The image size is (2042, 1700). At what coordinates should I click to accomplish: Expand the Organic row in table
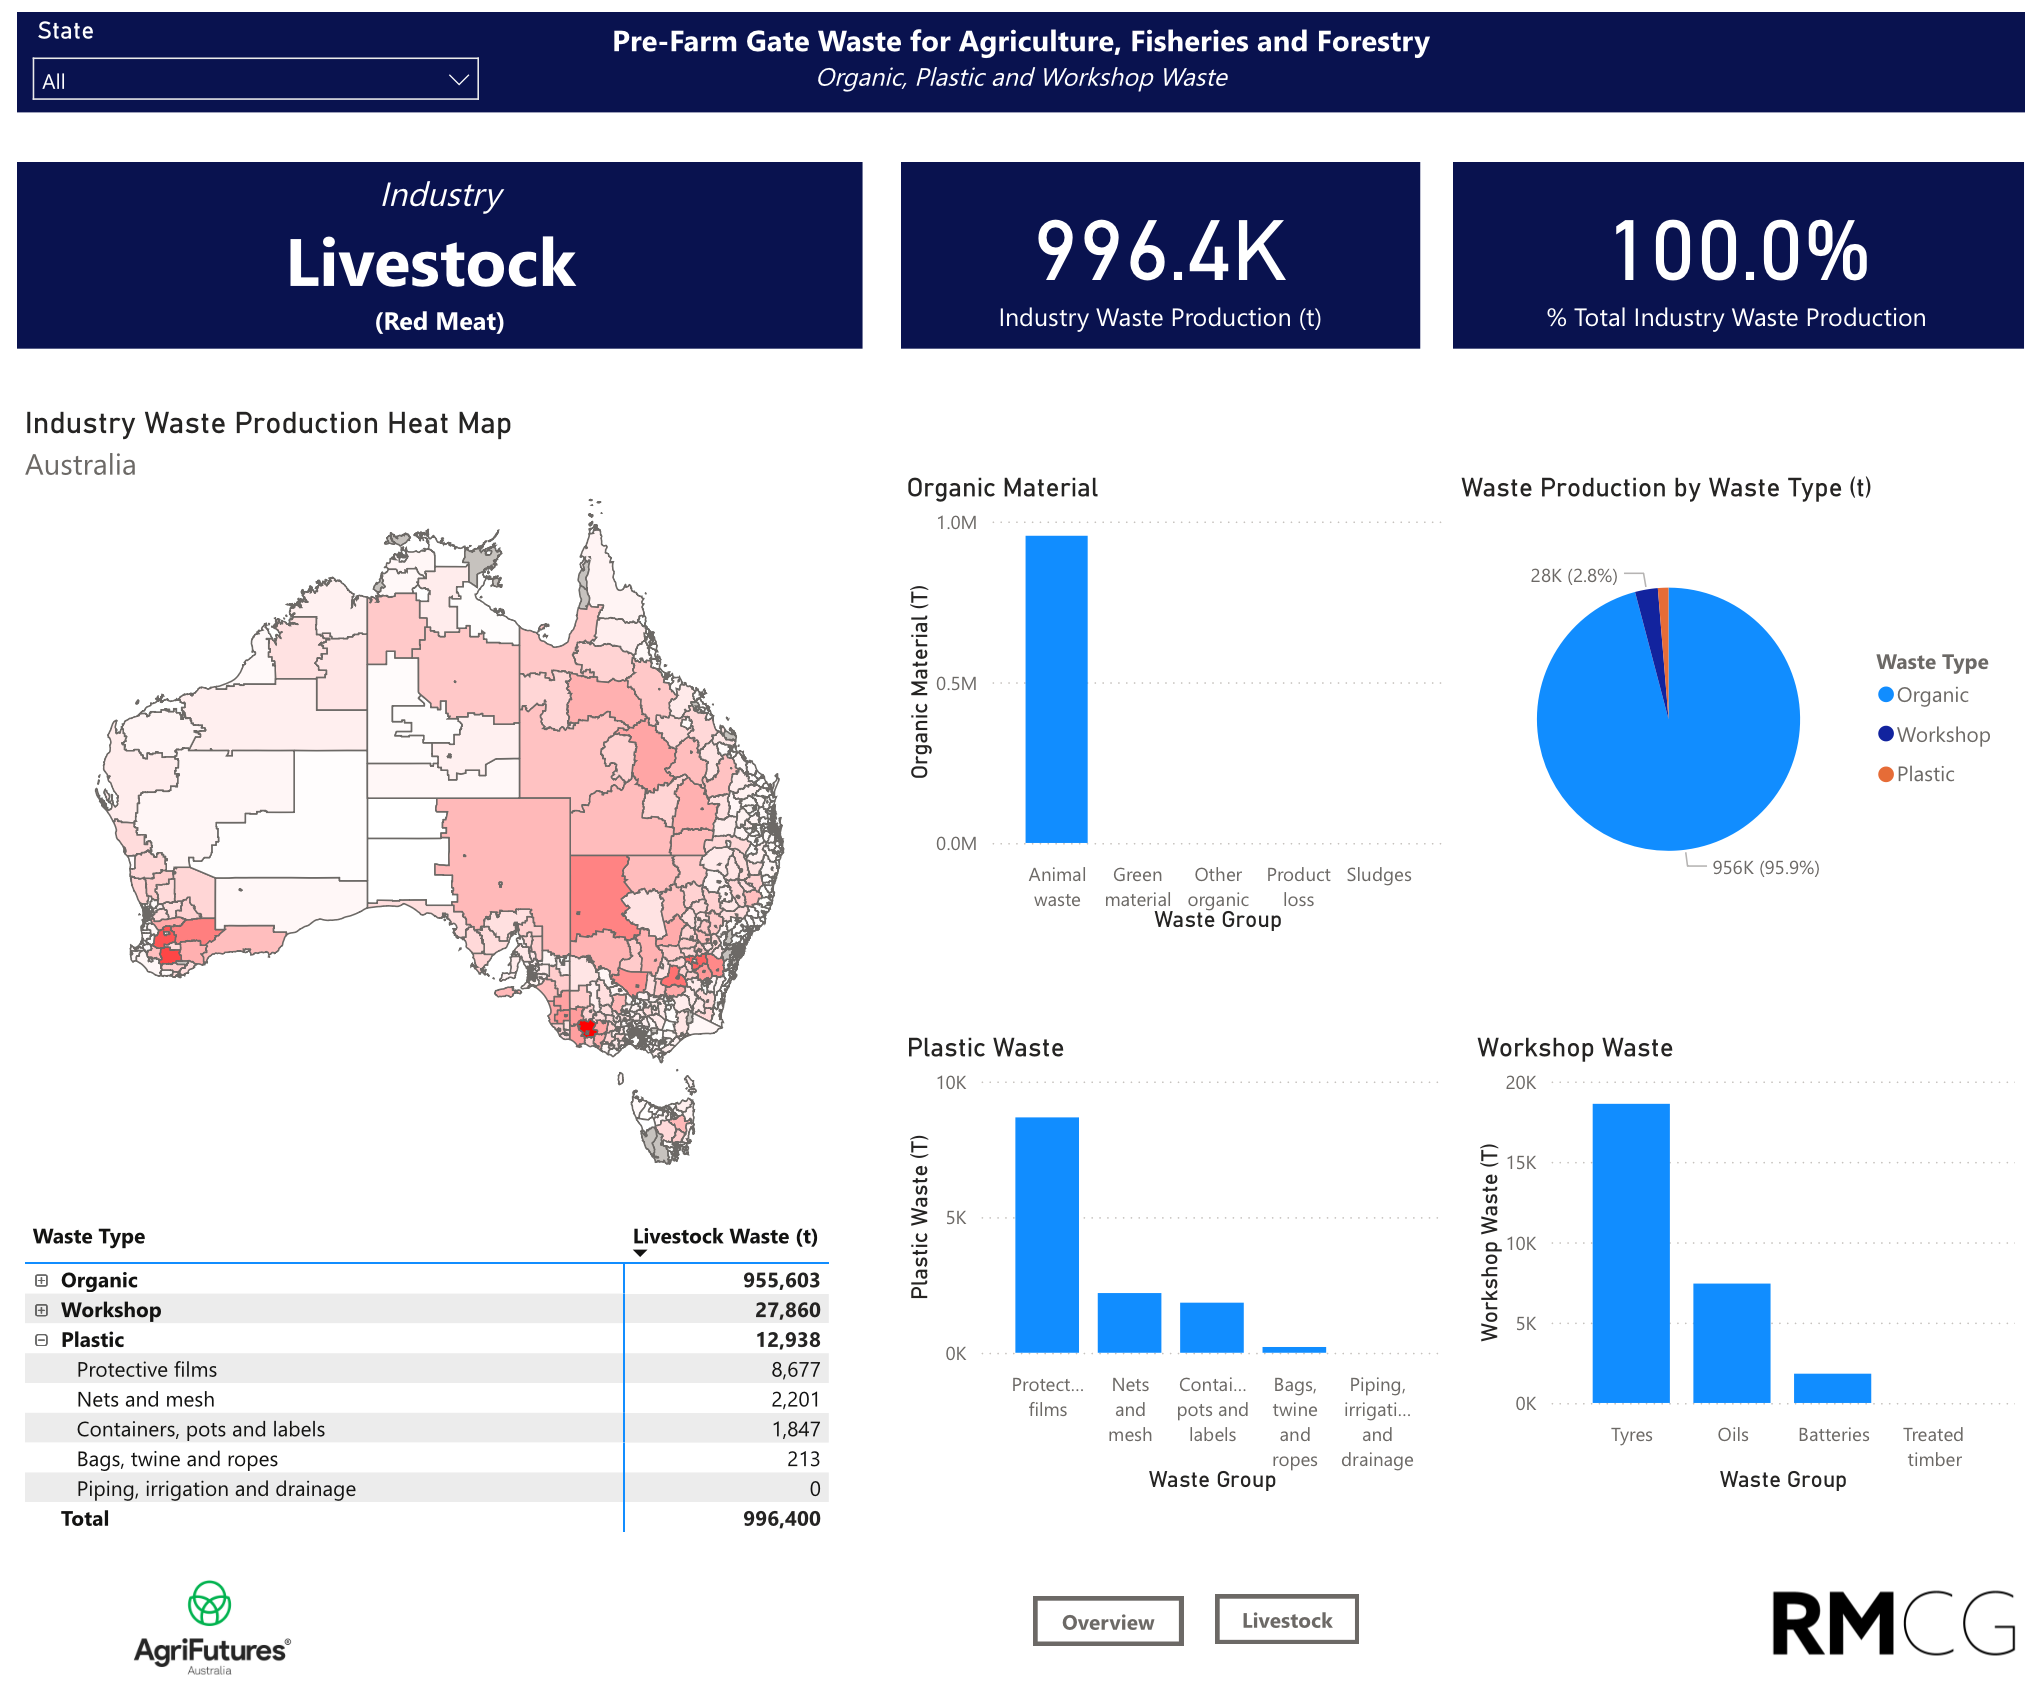coord(41,1280)
